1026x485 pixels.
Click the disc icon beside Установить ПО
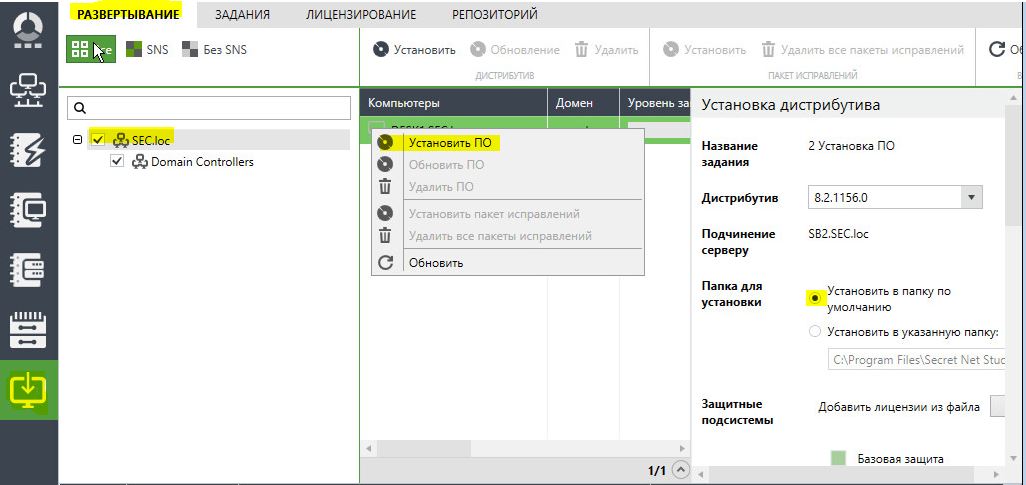point(386,142)
